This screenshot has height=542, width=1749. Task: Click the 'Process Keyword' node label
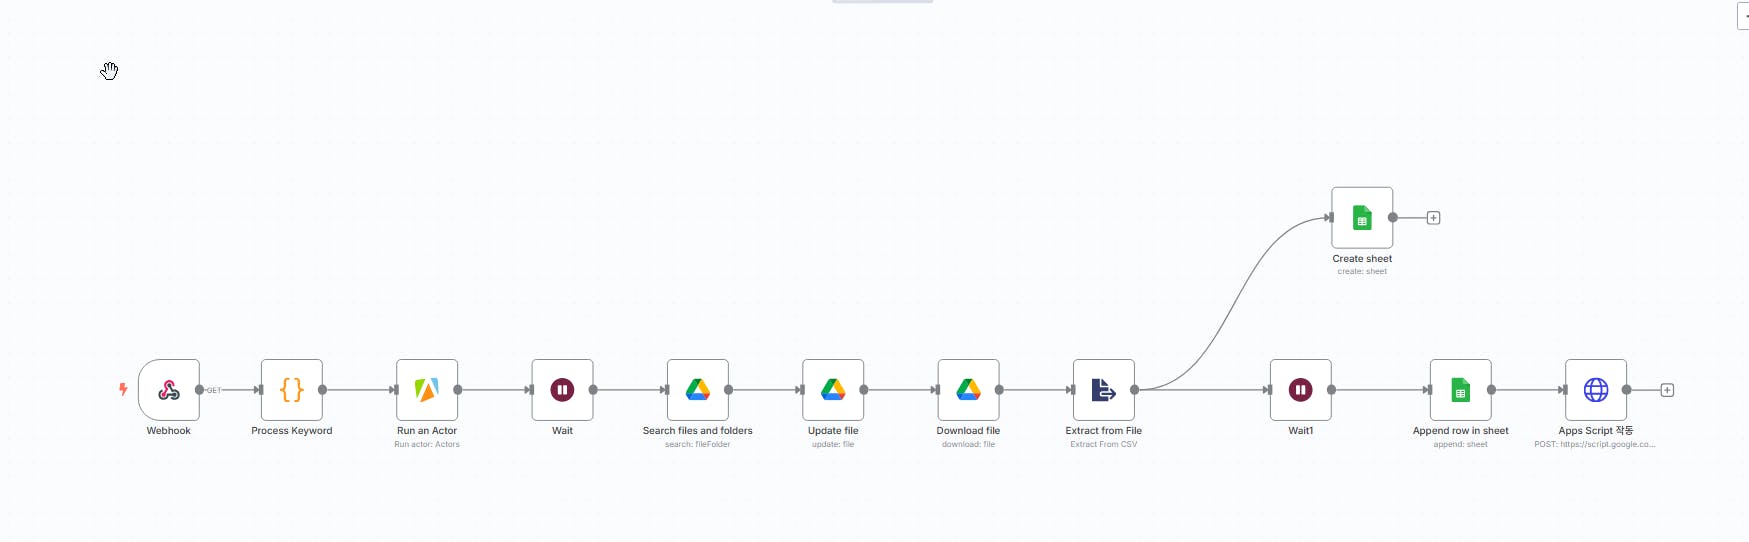click(292, 431)
